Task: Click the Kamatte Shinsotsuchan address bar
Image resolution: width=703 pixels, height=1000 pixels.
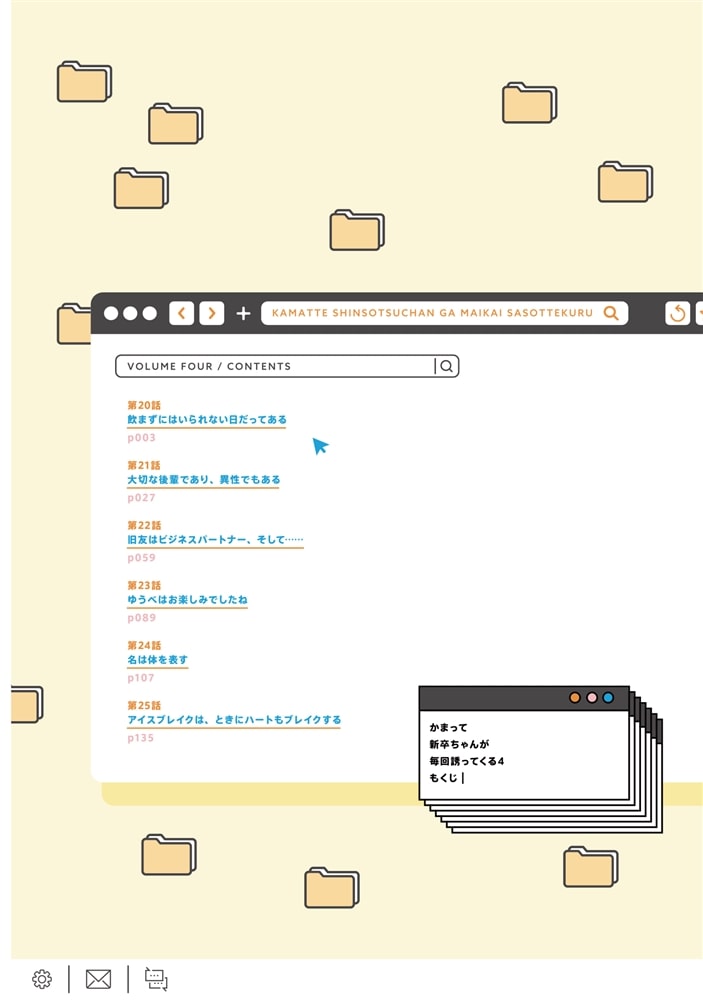Action: [432, 313]
